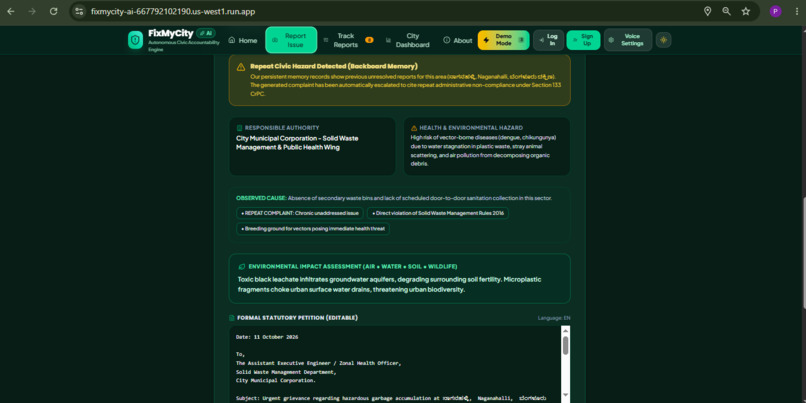Open the About page

[x=457, y=40]
